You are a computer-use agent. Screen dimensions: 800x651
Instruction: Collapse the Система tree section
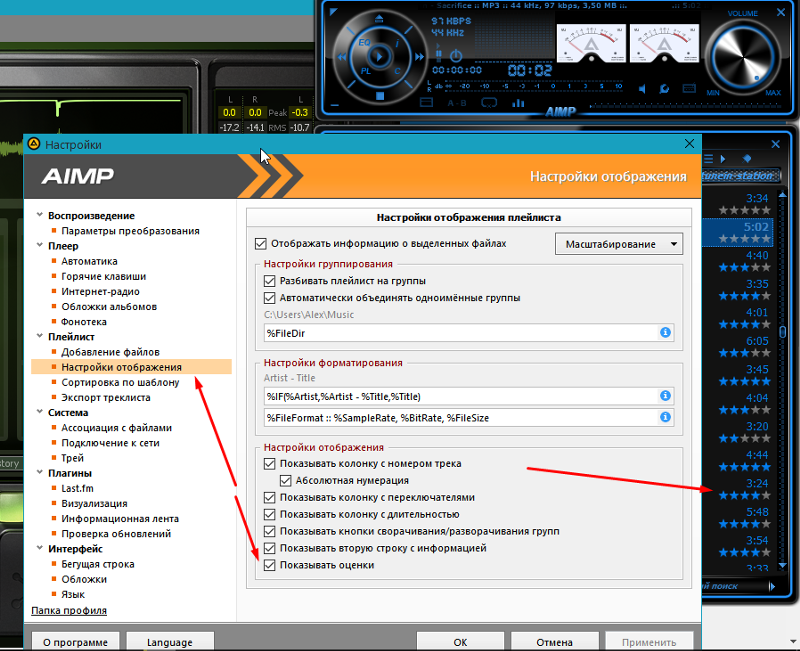(x=39, y=412)
